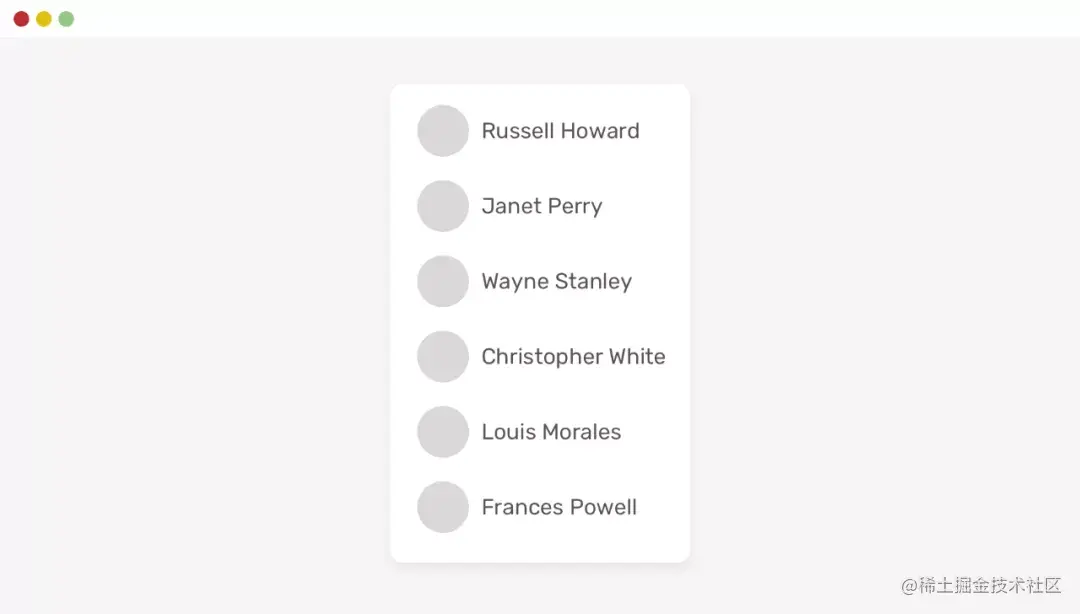Close the window with the red button
This screenshot has height=614, width=1080.
21,19
